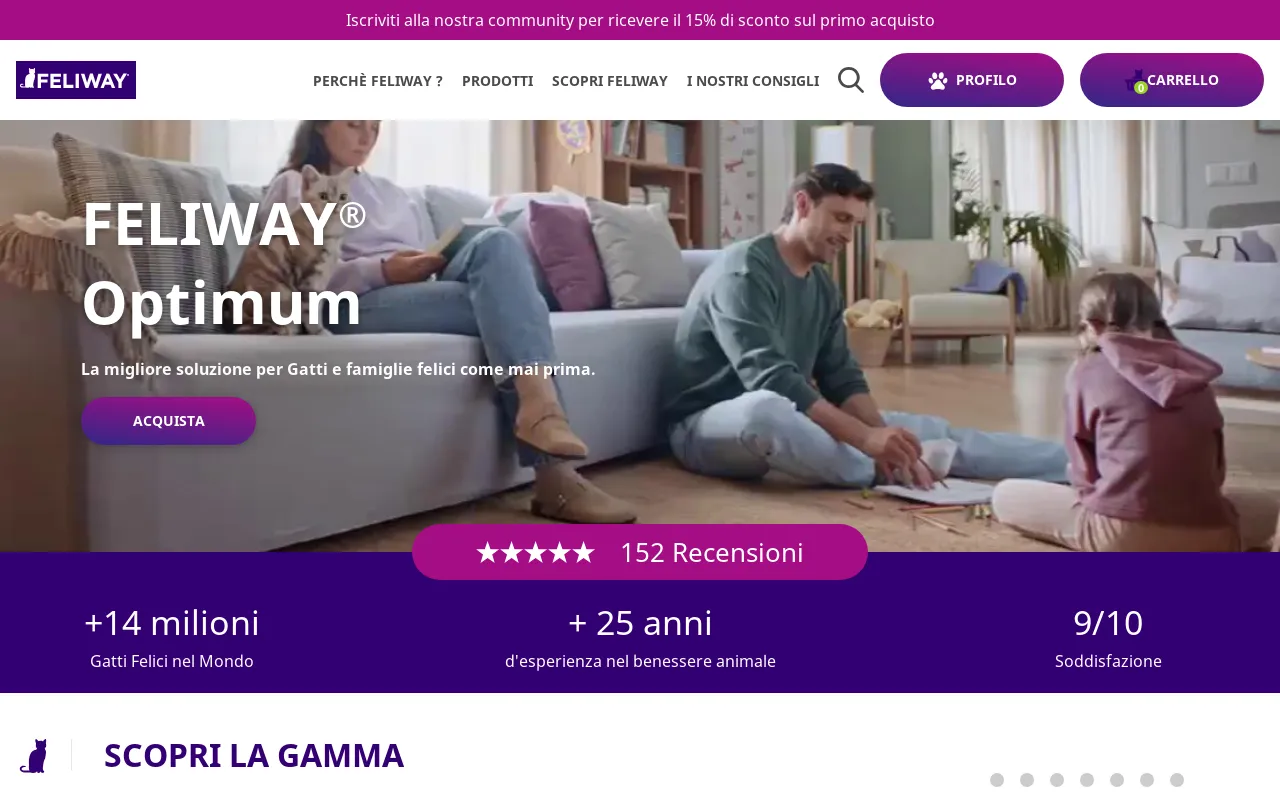1280x800 pixels.
Task: Expand Scopri Feliway navigation item
Action: [610, 81]
